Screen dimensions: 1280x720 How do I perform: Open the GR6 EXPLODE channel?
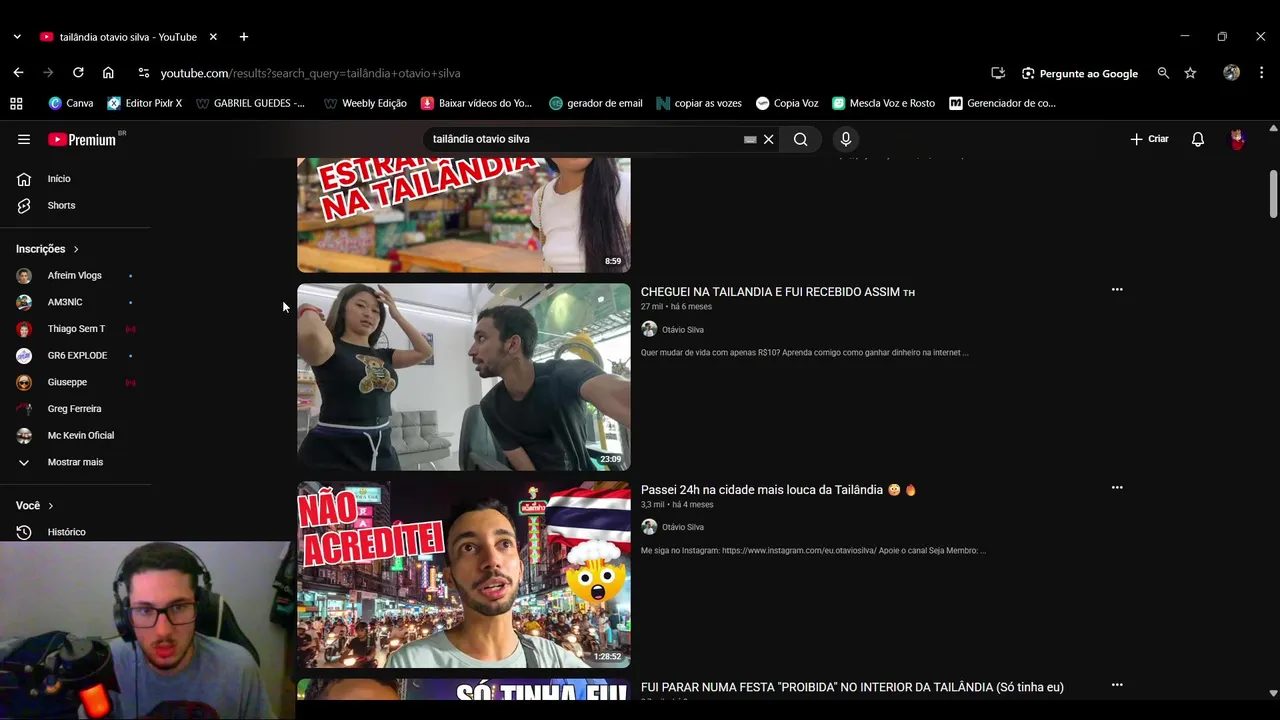pyautogui.click(x=76, y=355)
